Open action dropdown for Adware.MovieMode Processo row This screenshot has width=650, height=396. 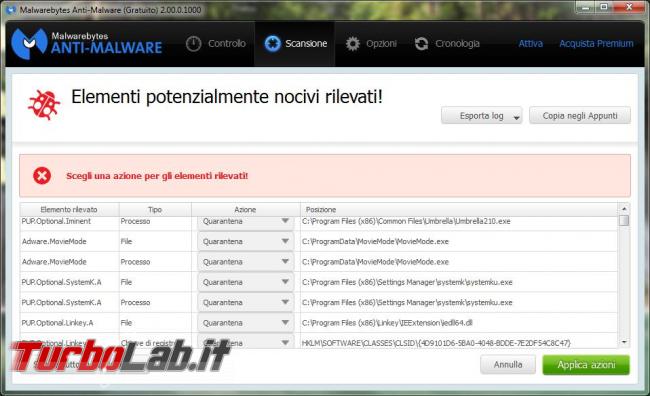coord(245,262)
